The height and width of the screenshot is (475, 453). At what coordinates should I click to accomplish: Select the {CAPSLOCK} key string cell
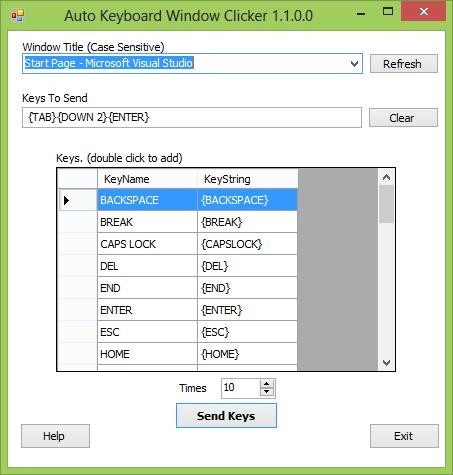(x=247, y=244)
